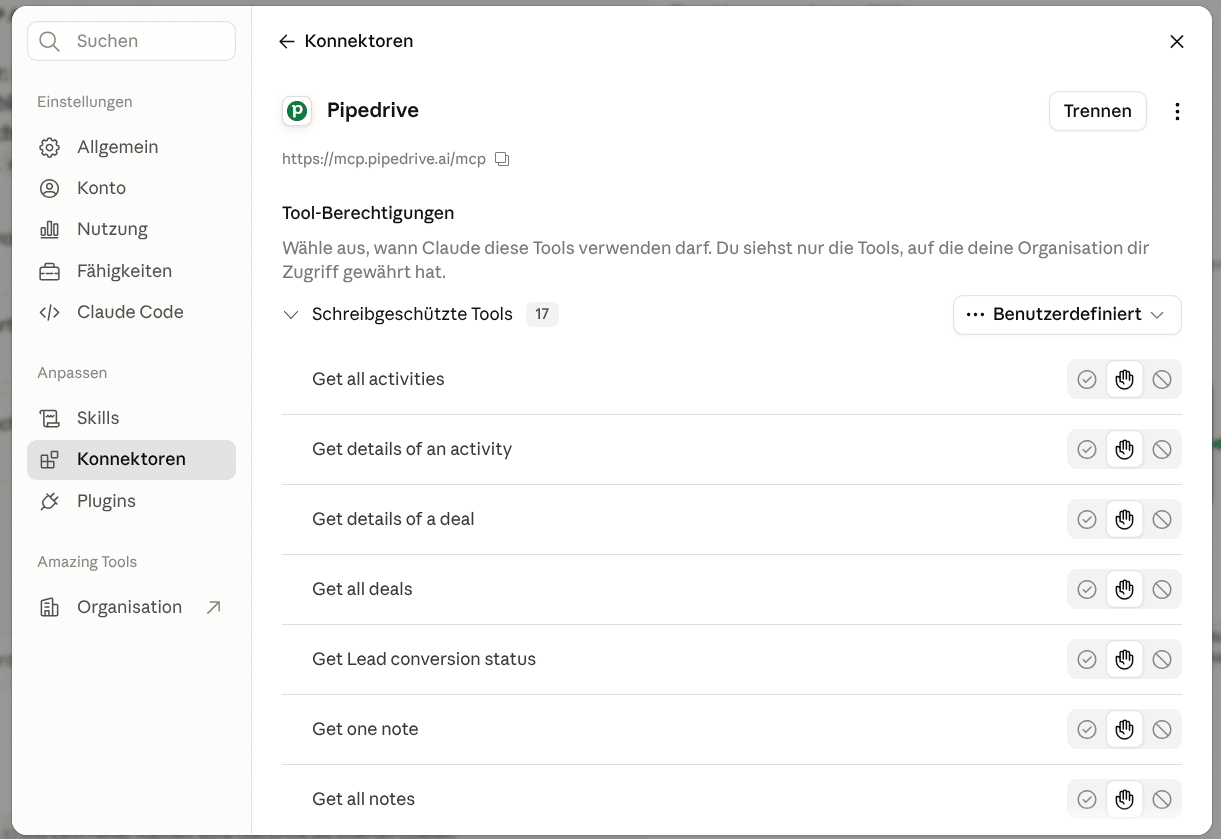This screenshot has height=839, width=1221.
Task: Click the Suchen search field
Action: click(131, 41)
